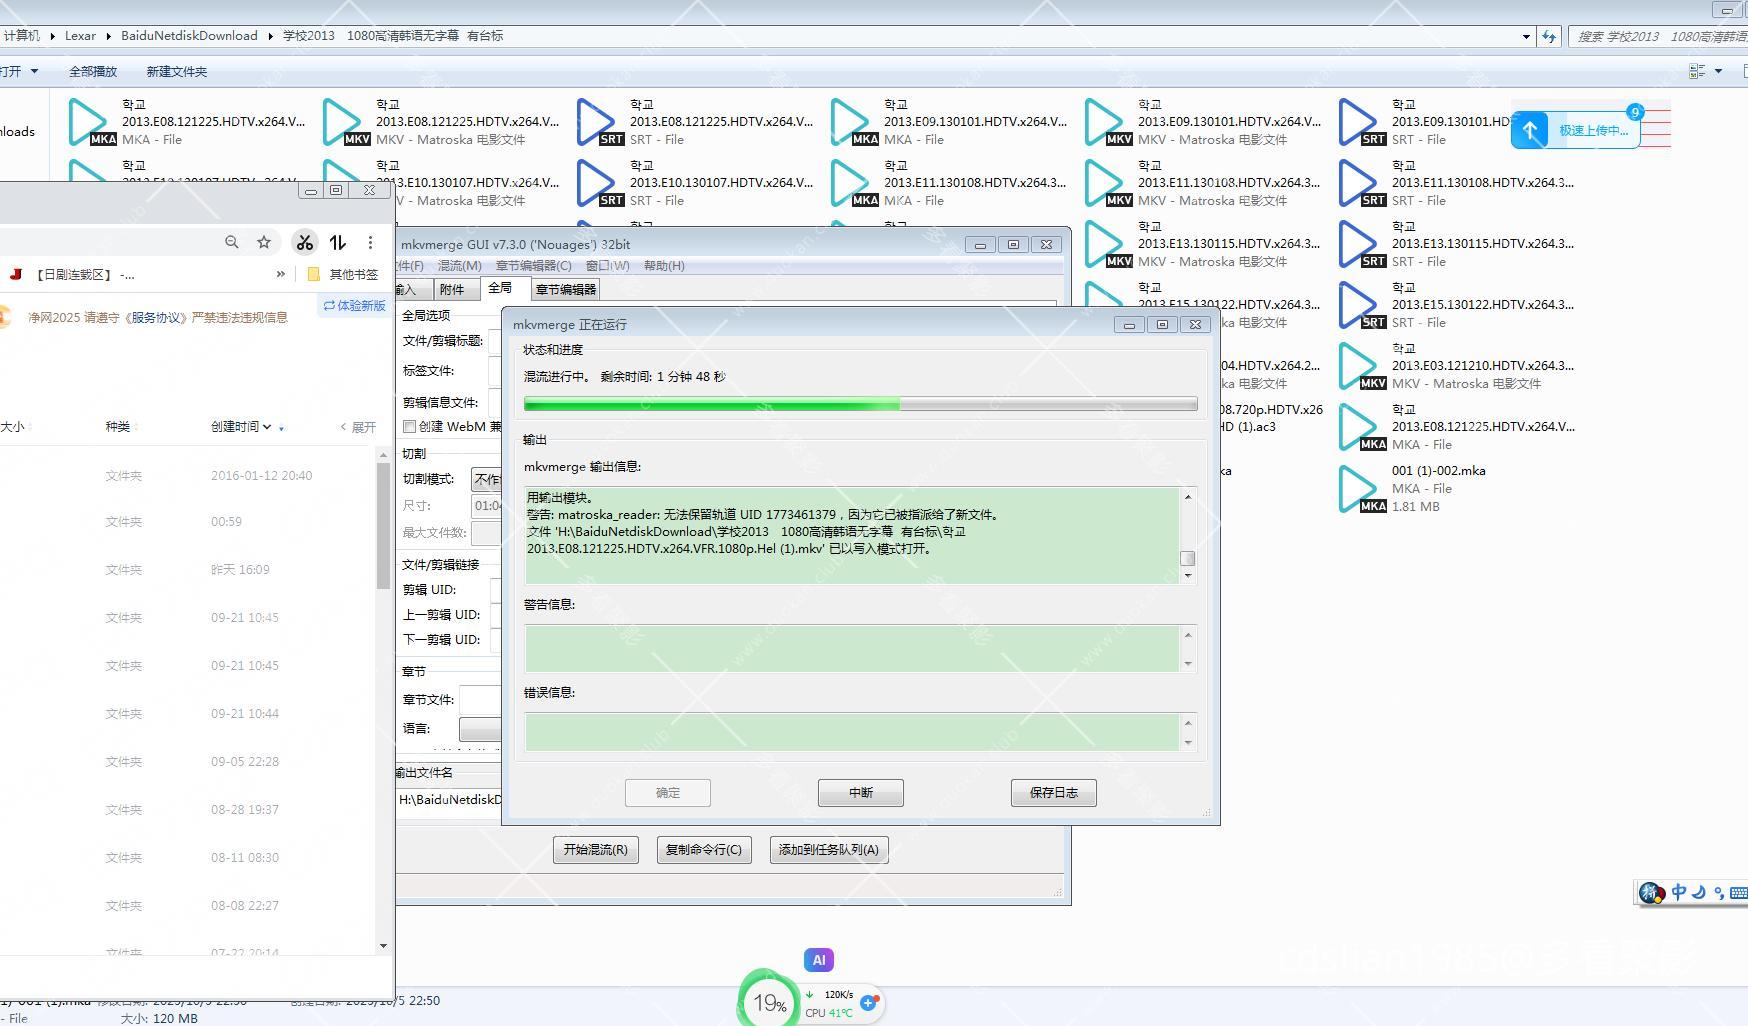Open the 001 (1)-002.mka file icon
Screen dimensions: 1748x1026
click(1360, 489)
